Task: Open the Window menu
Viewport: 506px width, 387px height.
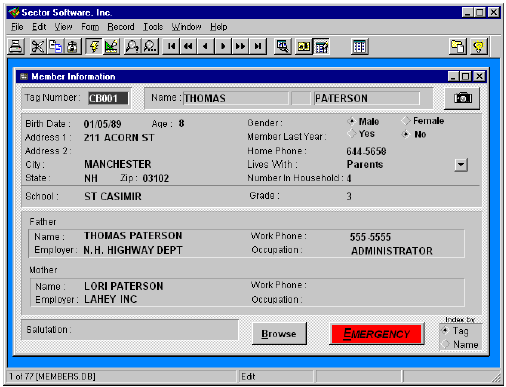Action: (186, 27)
